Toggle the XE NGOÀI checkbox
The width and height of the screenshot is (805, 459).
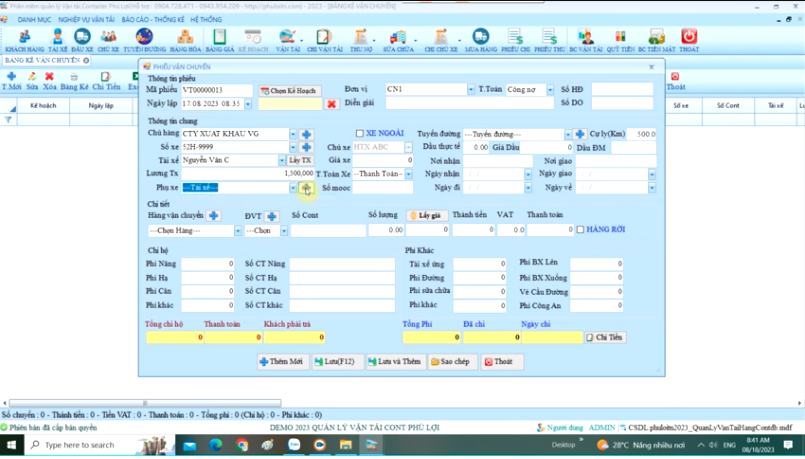[359, 133]
